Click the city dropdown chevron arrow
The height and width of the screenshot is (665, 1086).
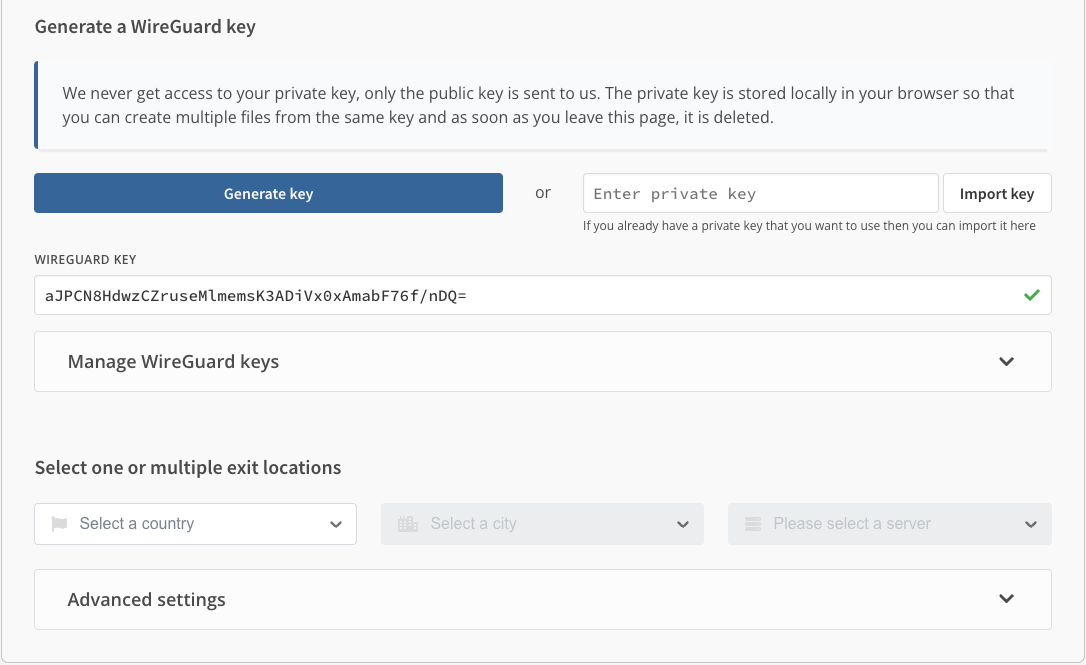point(683,524)
